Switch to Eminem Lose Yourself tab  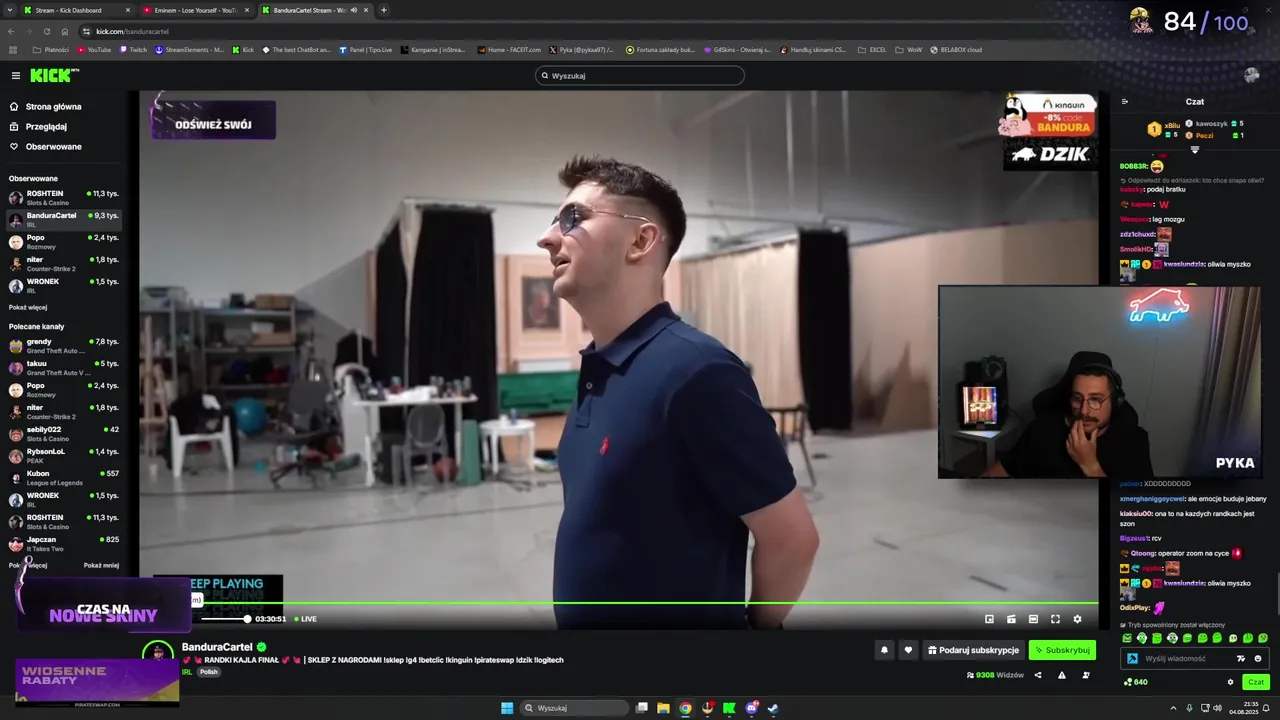click(195, 10)
